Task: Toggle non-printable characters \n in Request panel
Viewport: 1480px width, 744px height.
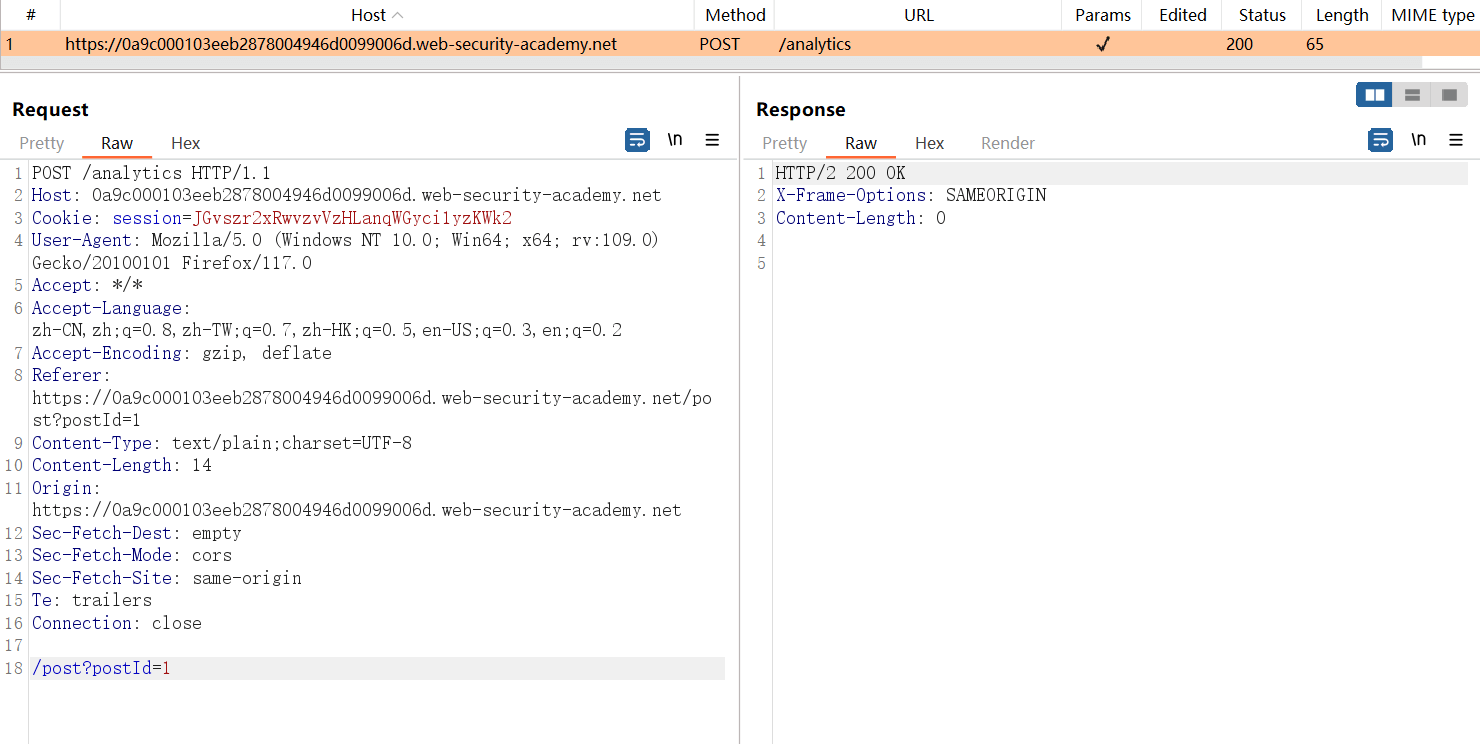Action: 675,140
